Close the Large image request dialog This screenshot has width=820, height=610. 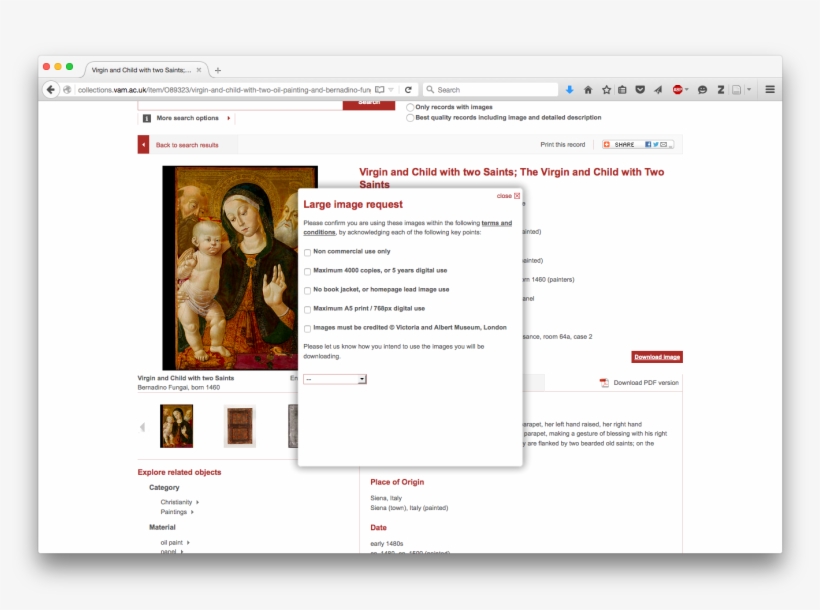[508, 196]
